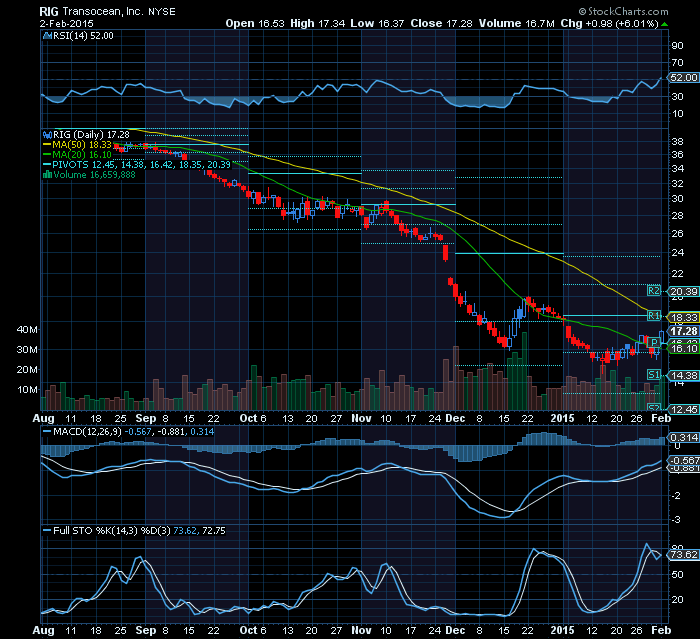Click the candlestick icon beside RIG (Daily)
The image size is (700, 639).
[x=47, y=134]
